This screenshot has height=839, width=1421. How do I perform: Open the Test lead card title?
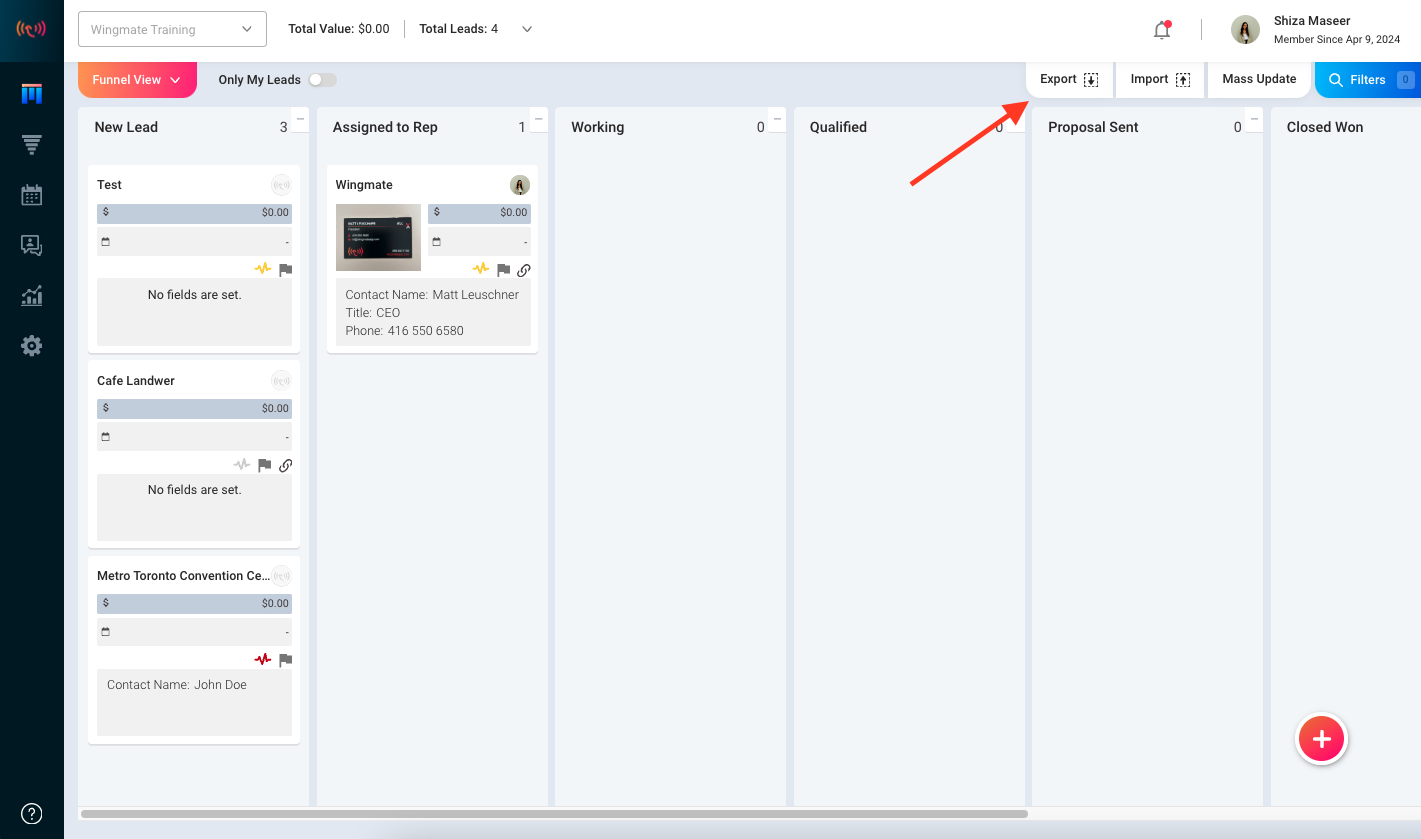click(x=110, y=185)
